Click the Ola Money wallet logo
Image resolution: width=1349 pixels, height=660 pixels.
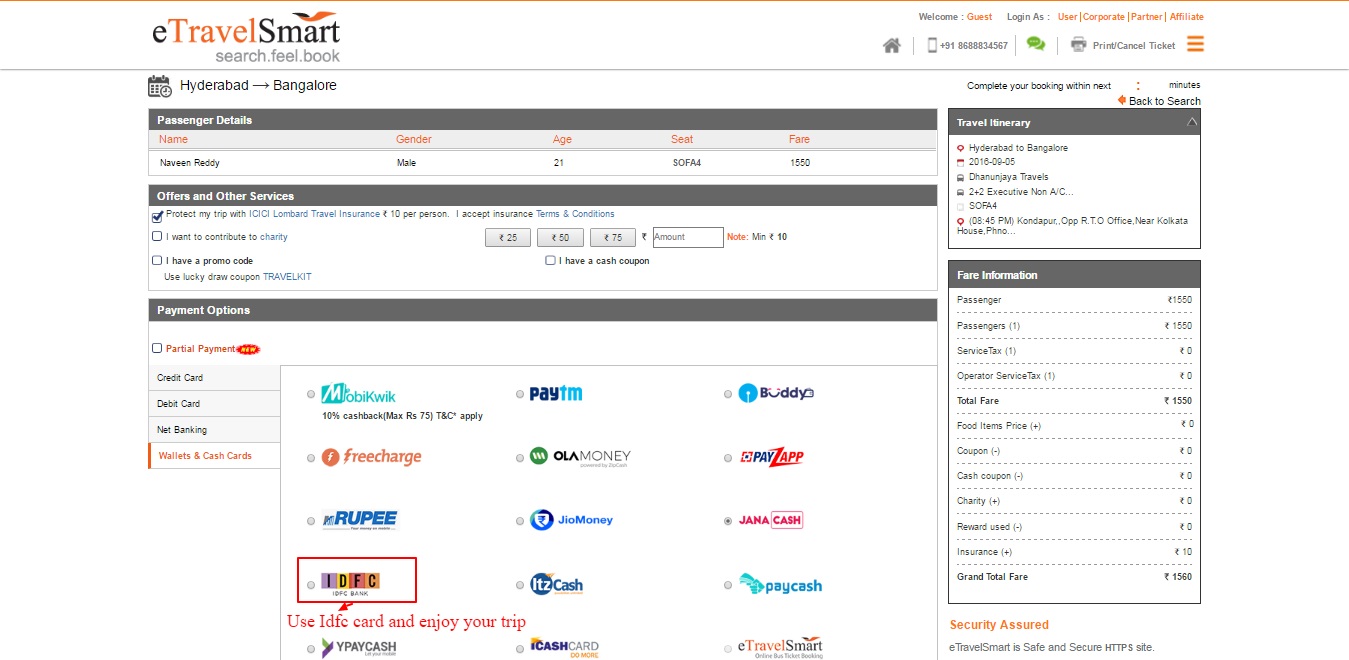(x=580, y=457)
